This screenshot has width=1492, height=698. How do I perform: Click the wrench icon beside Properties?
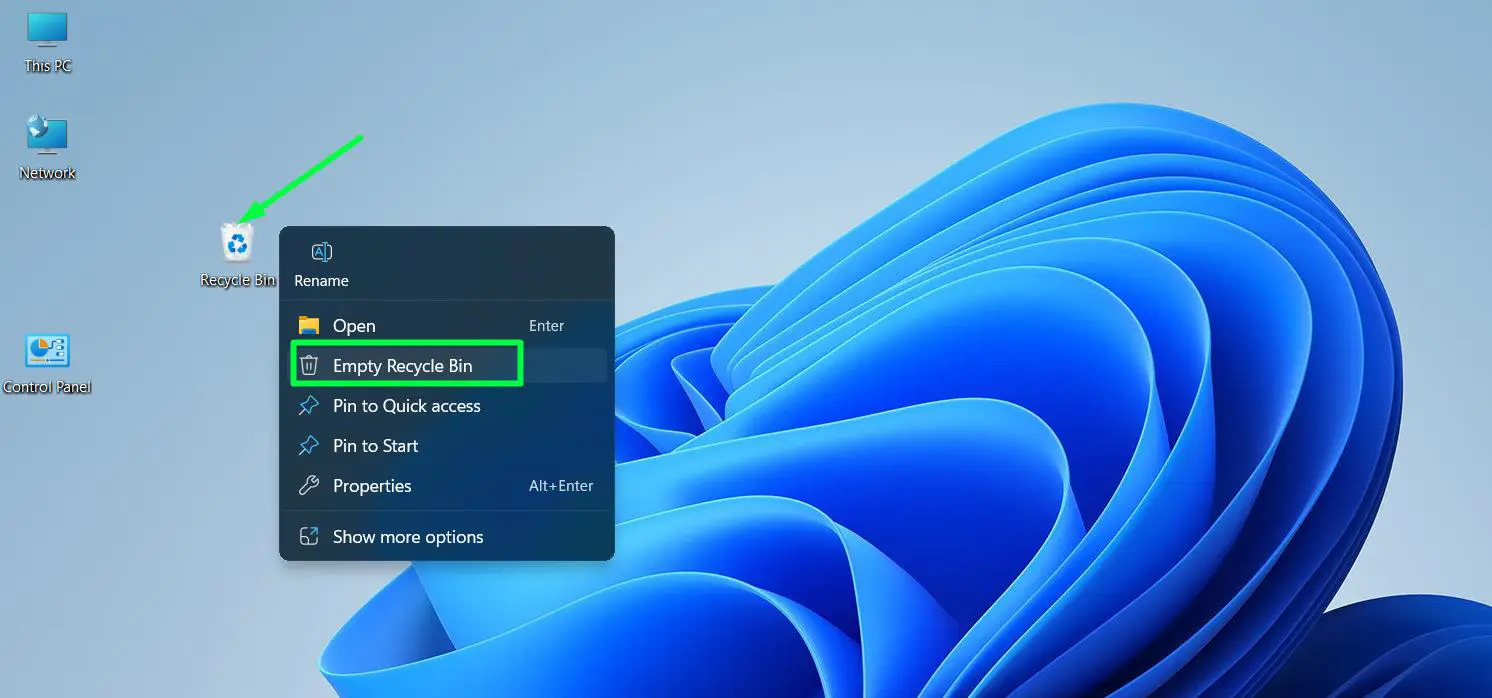310,485
